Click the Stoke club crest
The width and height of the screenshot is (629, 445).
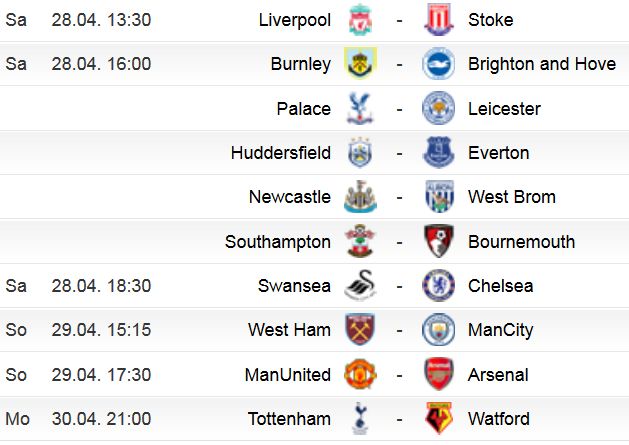coord(439,20)
